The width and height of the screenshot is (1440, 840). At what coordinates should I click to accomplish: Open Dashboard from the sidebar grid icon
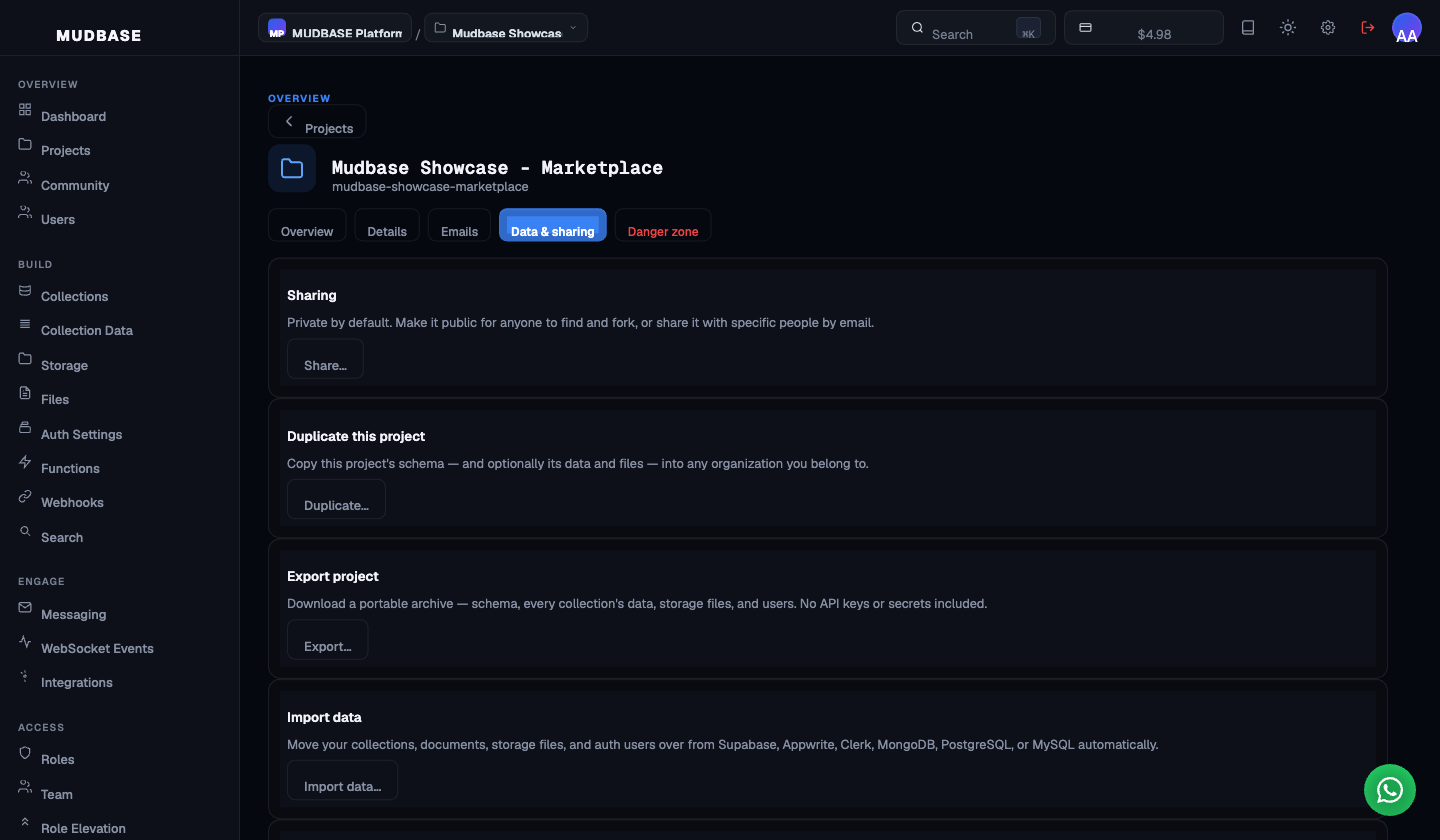click(25, 109)
